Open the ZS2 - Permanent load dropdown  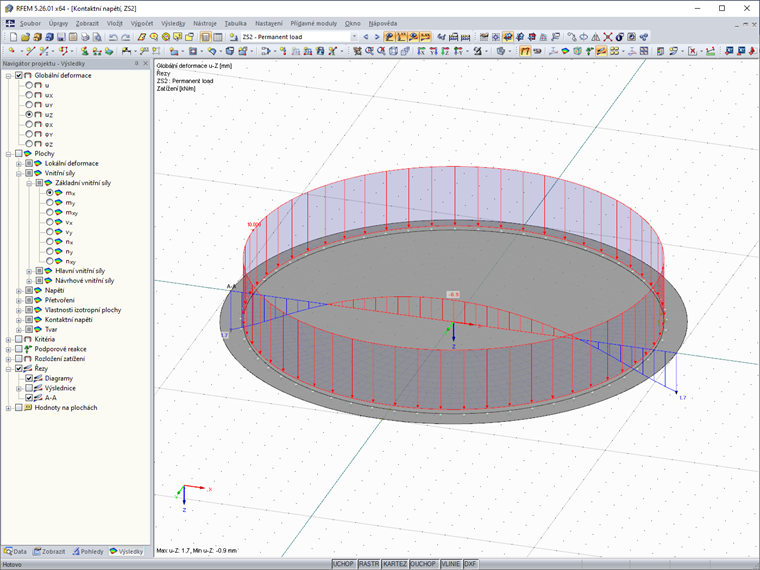[353, 37]
